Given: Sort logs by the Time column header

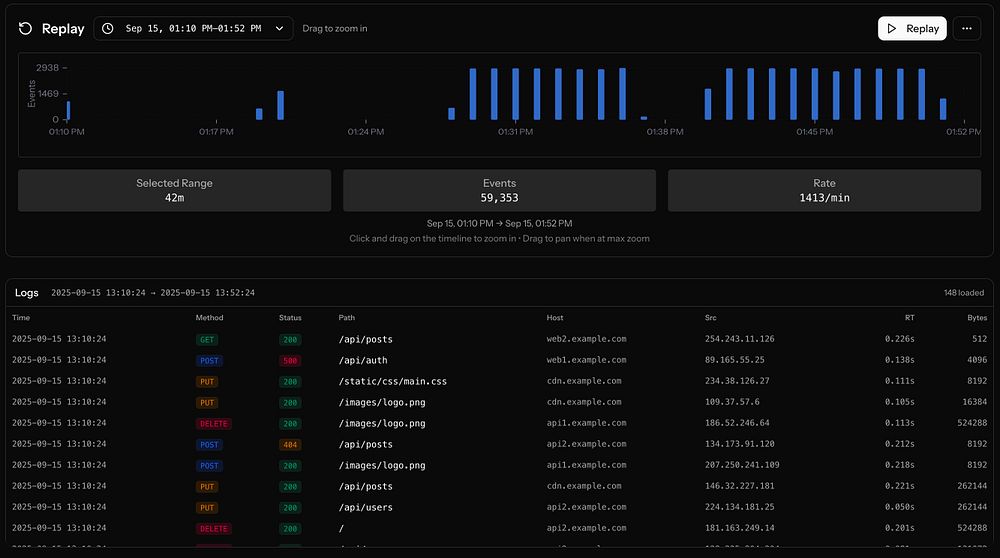Looking at the screenshot, I should (21, 318).
